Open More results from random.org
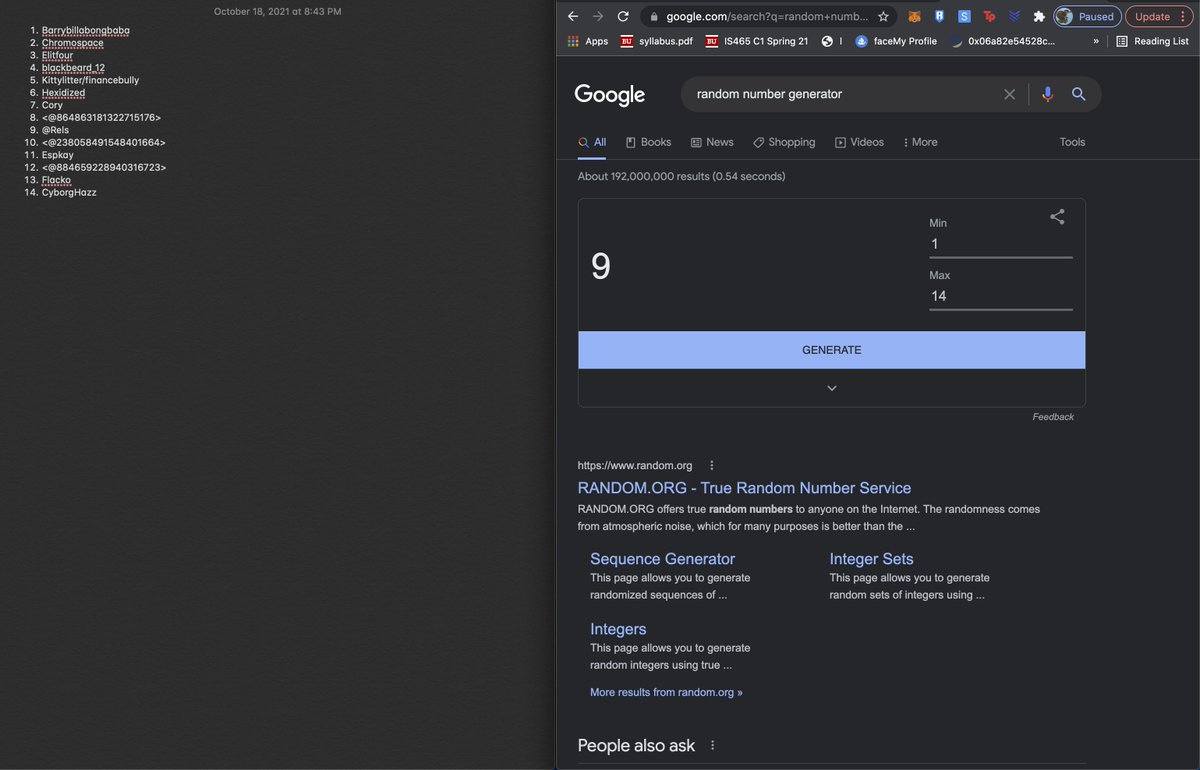This screenshot has width=1200, height=770. [x=666, y=692]
